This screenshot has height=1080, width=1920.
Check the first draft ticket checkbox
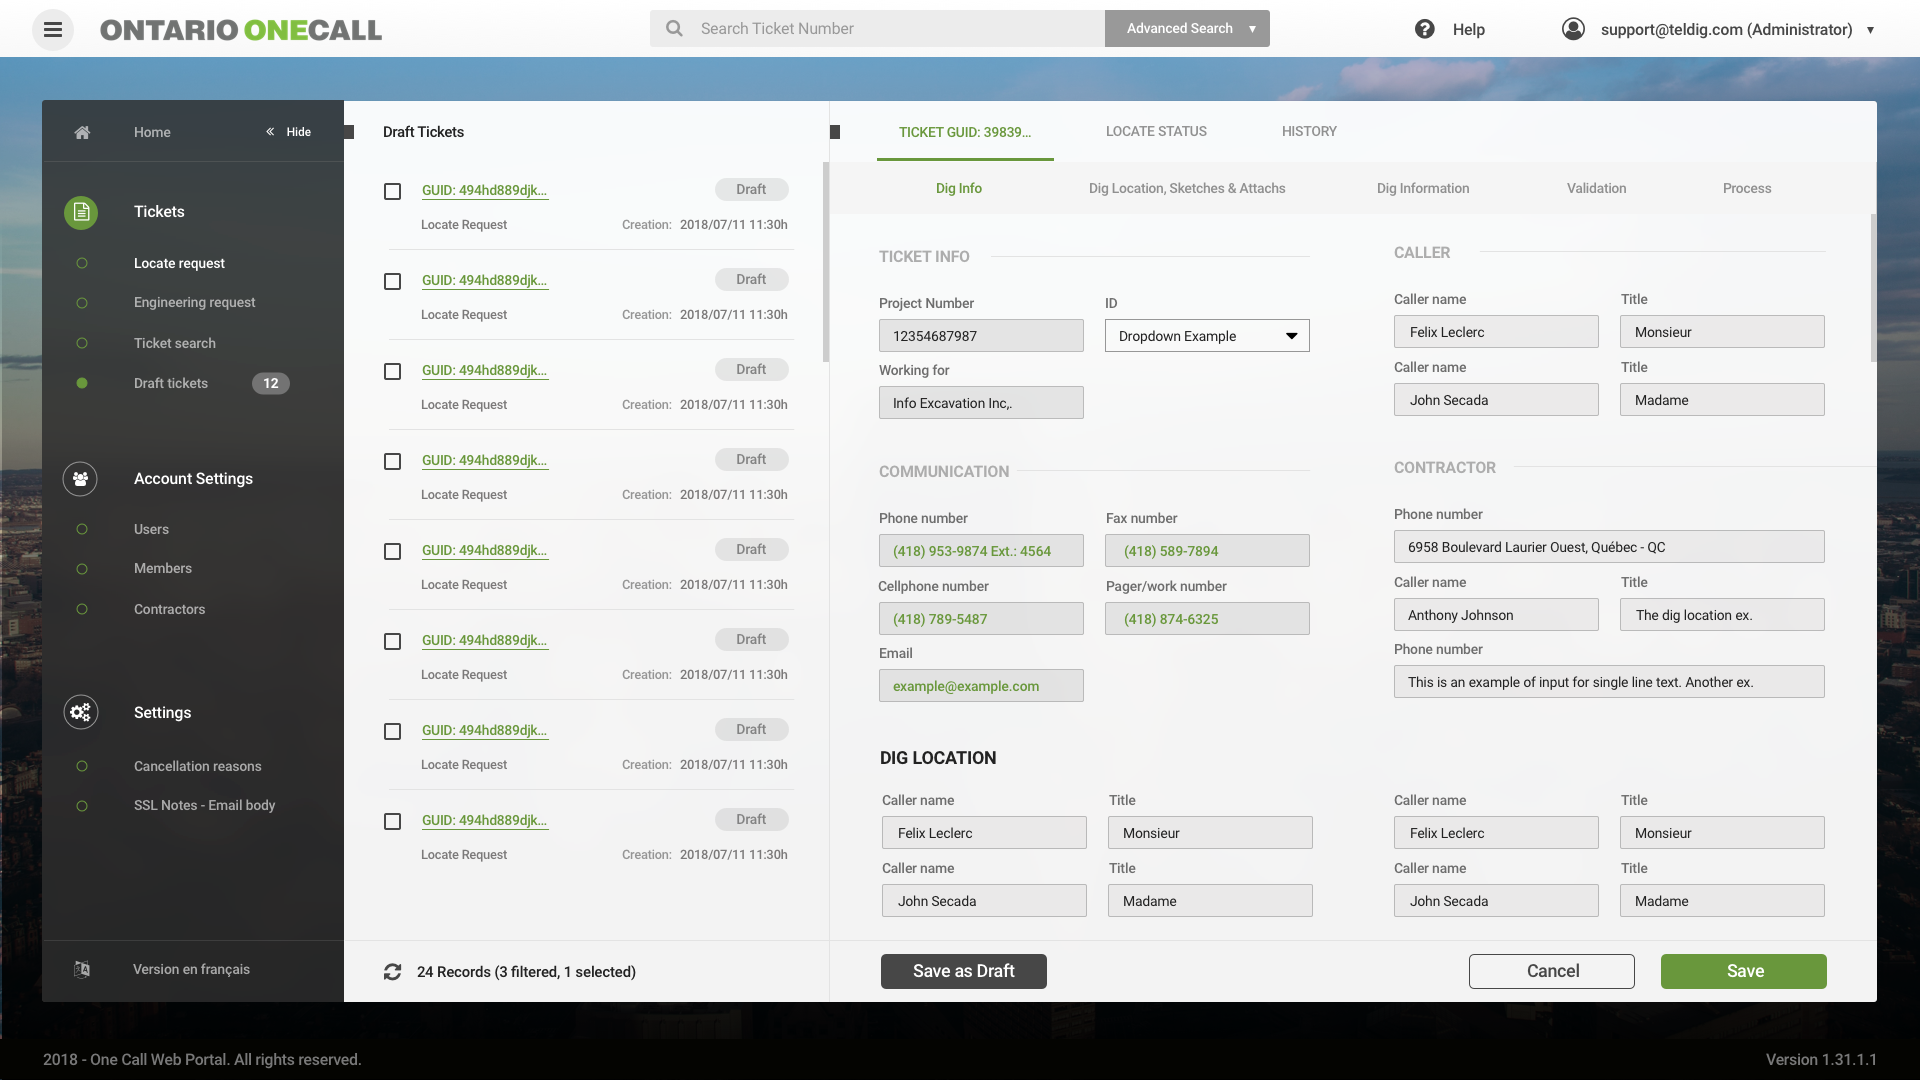(393, 191)
